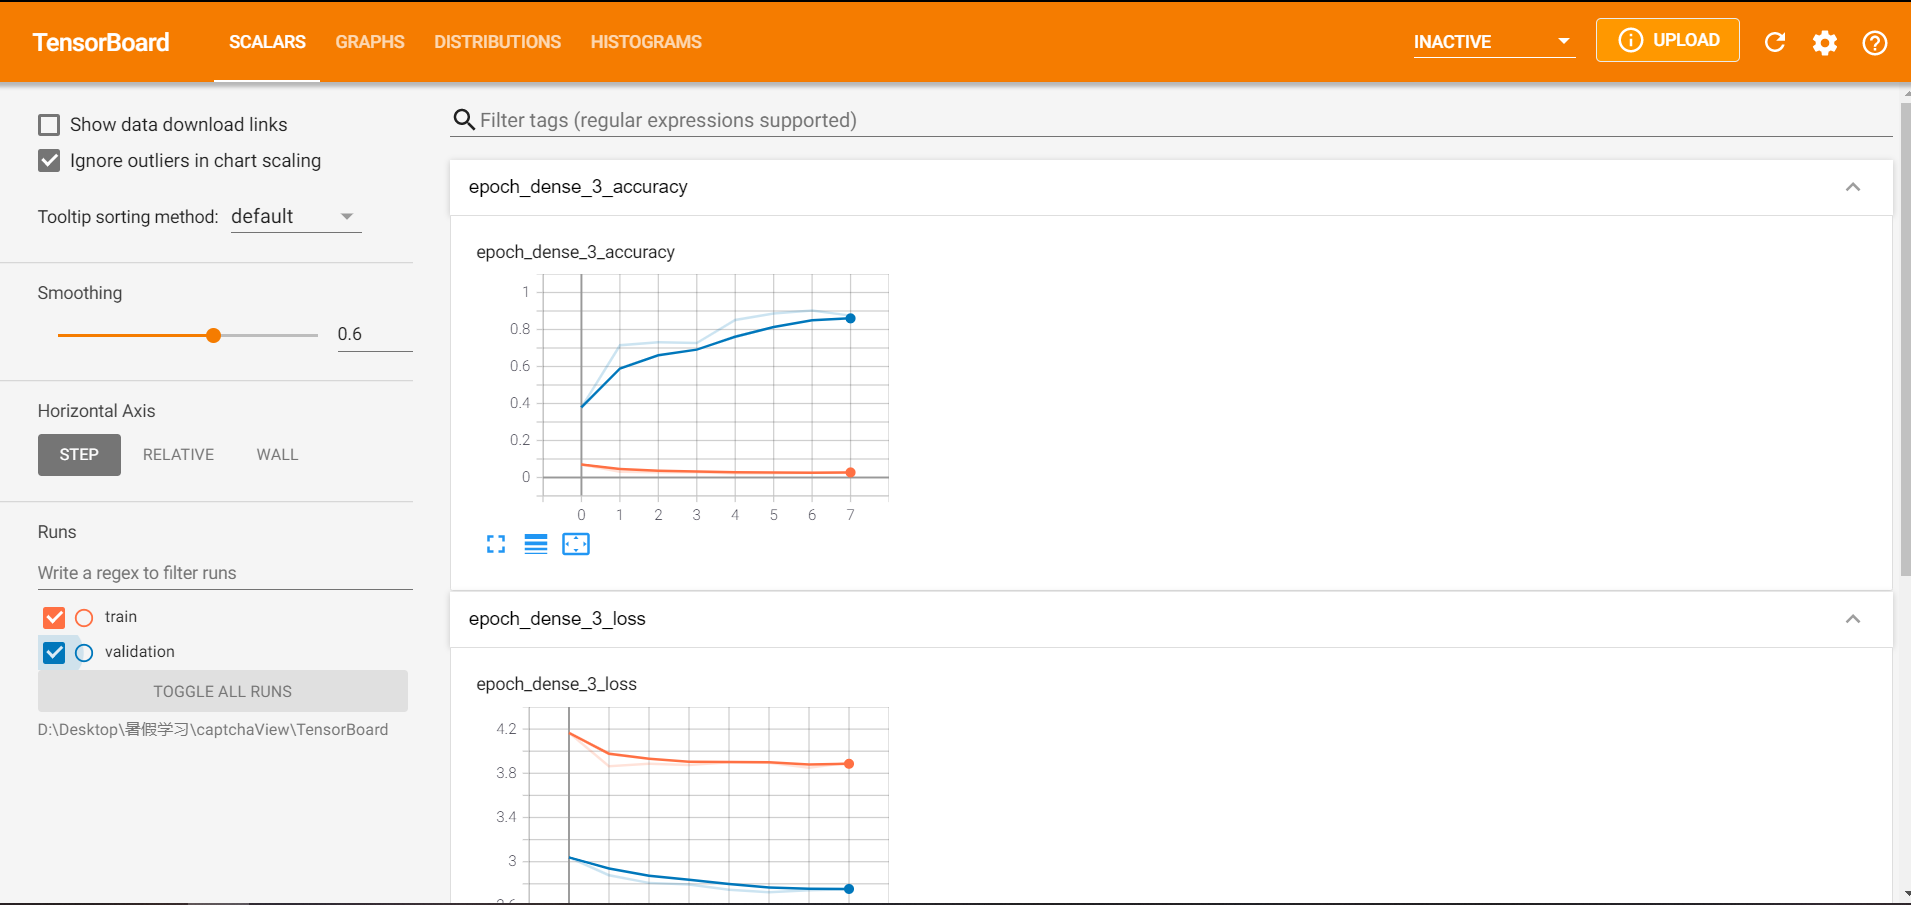Open the settings gear icon

point(1825,42)
